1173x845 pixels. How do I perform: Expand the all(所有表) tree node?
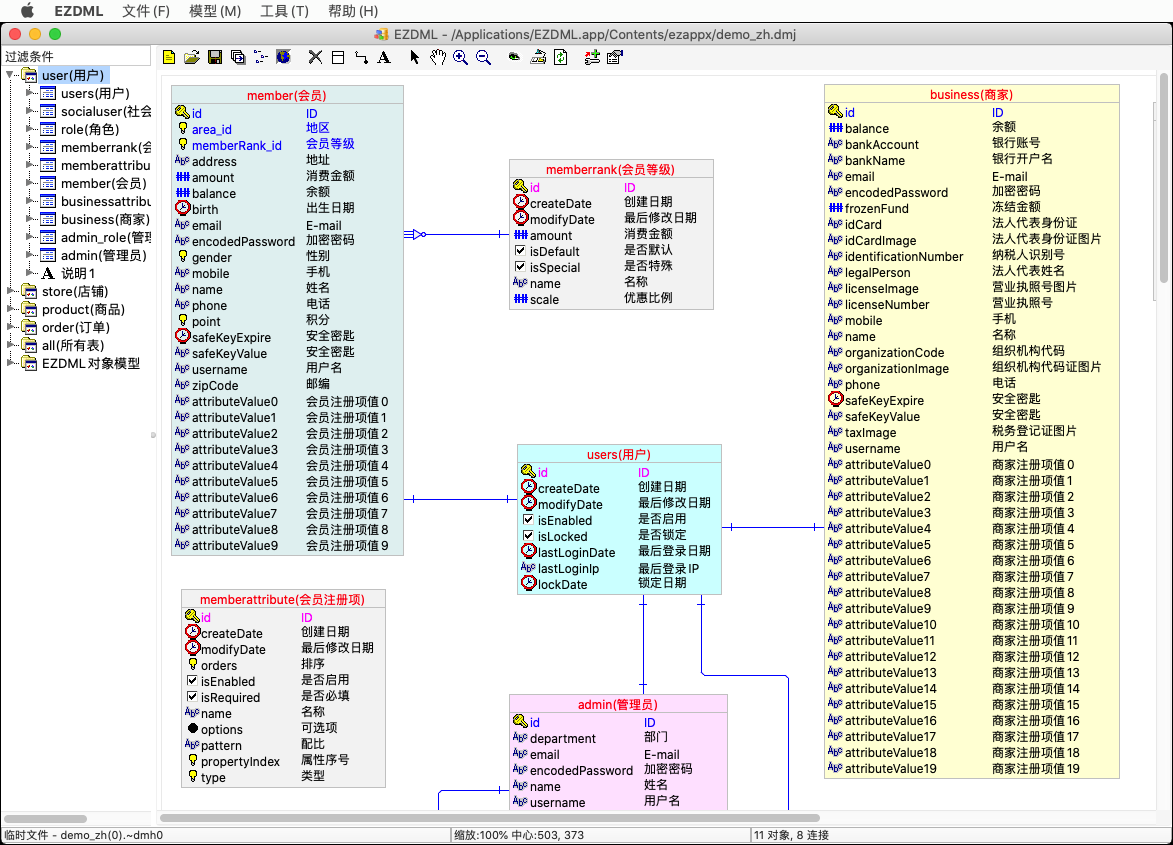[11, 345]
